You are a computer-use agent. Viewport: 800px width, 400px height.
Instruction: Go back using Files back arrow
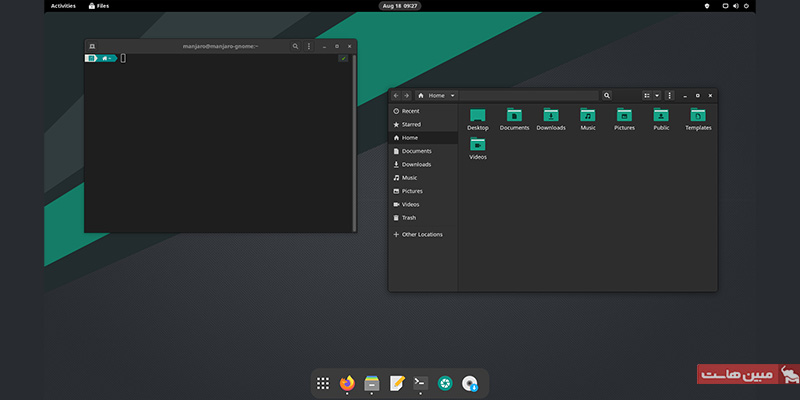coord(396,95)
